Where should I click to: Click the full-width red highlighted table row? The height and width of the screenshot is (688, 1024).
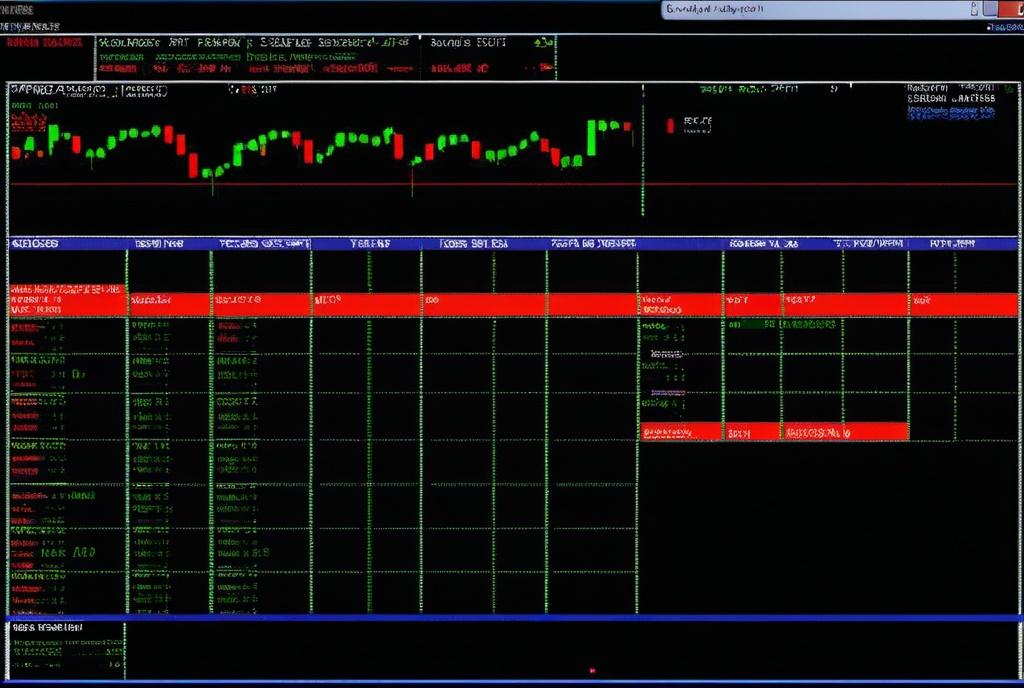513,304
